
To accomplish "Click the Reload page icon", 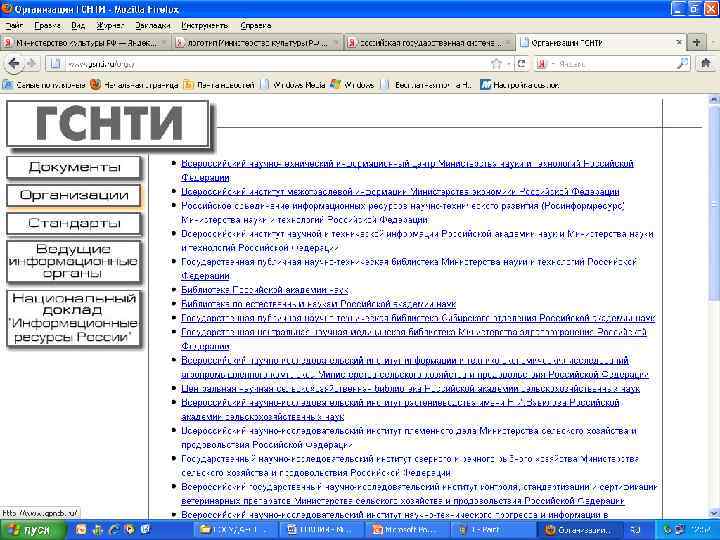I will point(521,64).
